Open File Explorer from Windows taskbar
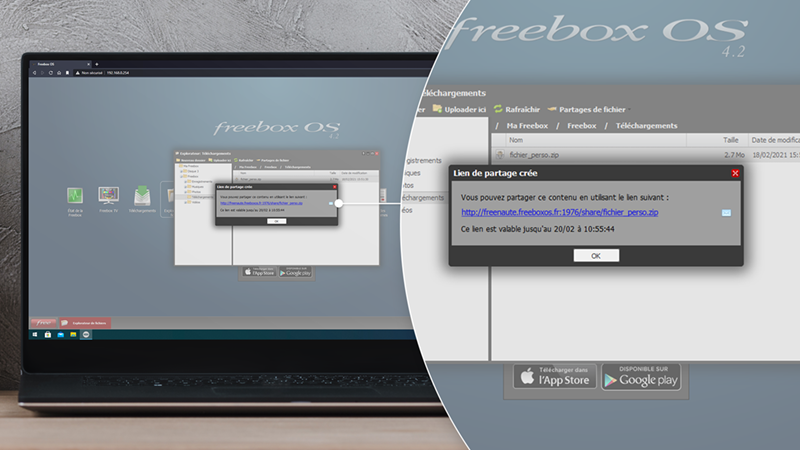The width and height of the screenshot is (800, 450). tap(73, 335)
